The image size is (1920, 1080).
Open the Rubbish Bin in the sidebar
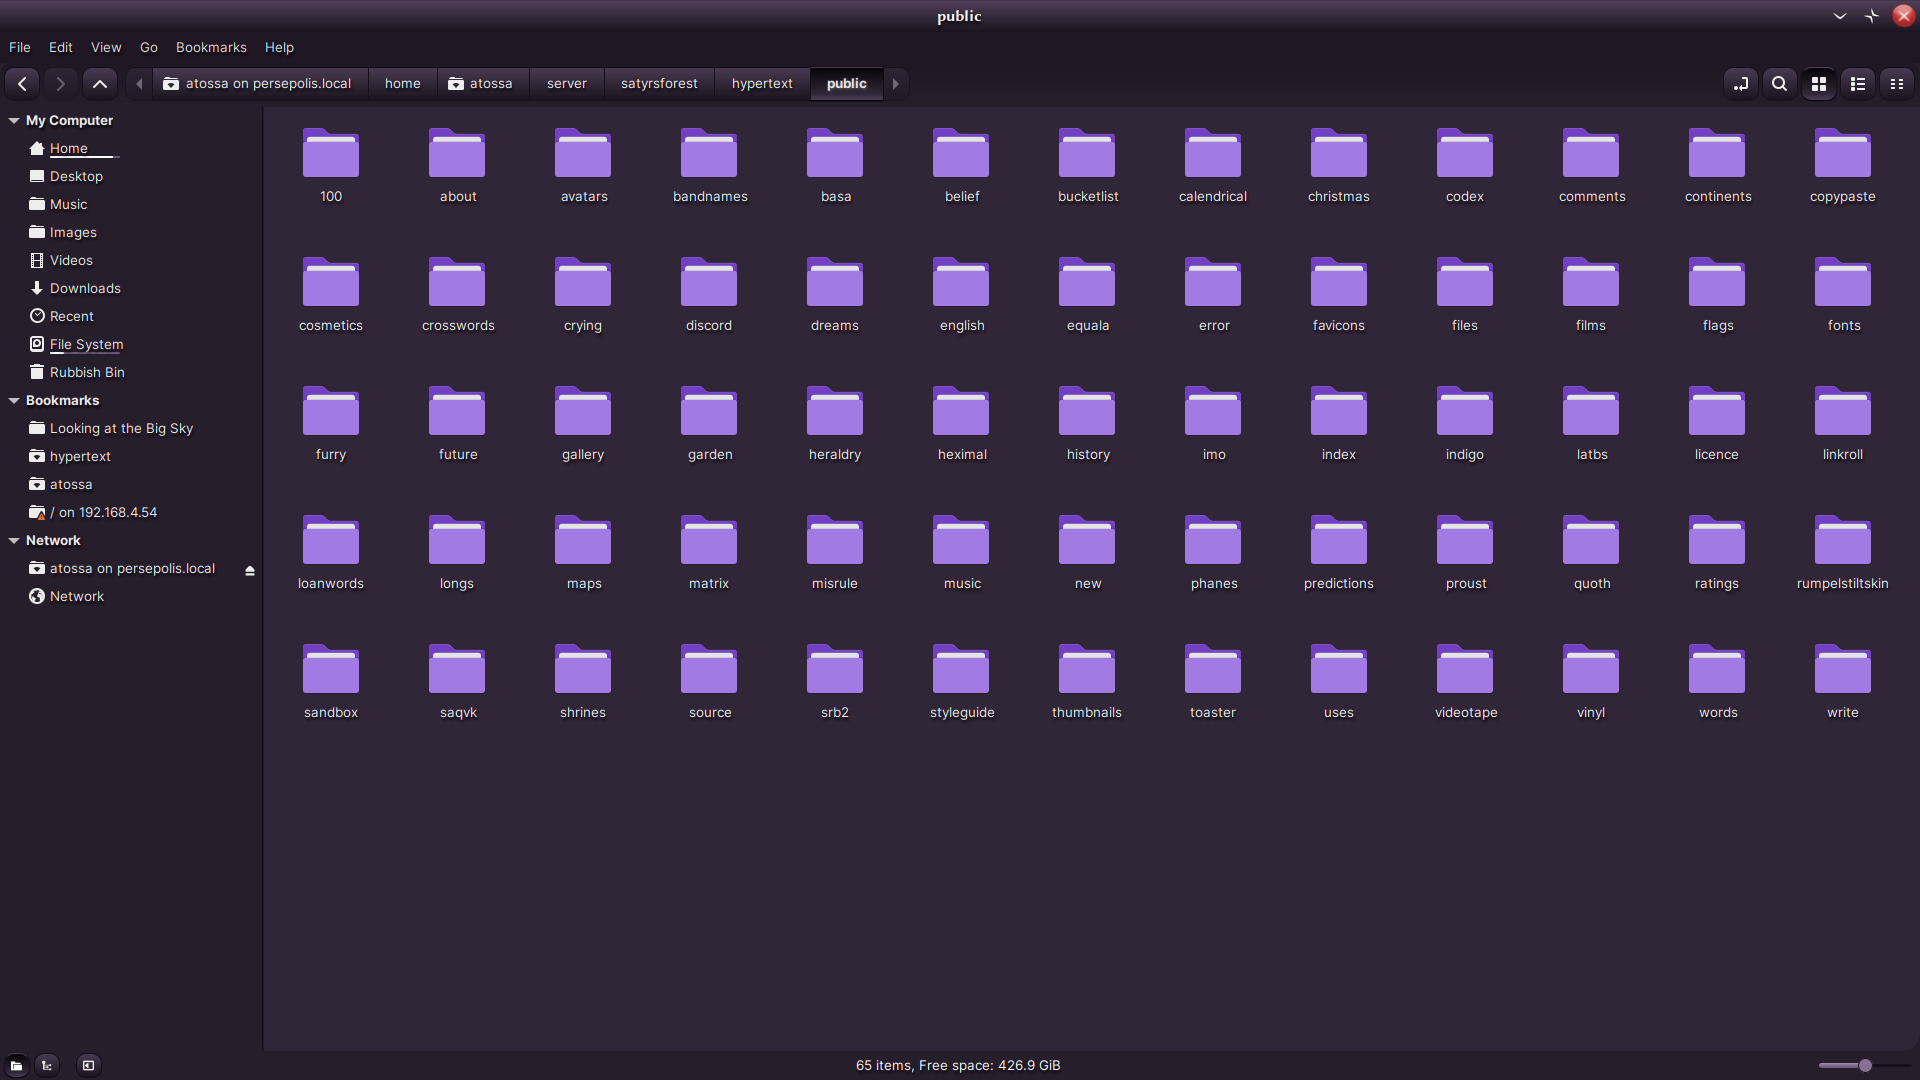(x=87, y=372)
